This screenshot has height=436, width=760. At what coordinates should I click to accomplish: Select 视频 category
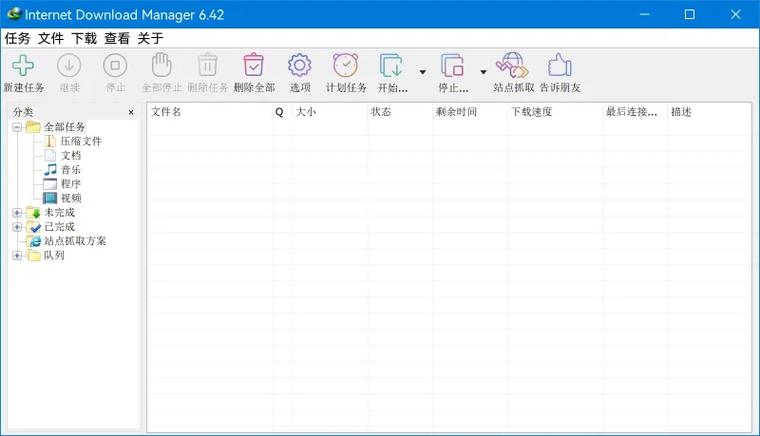pyautogui.click(x=63, y=198)
